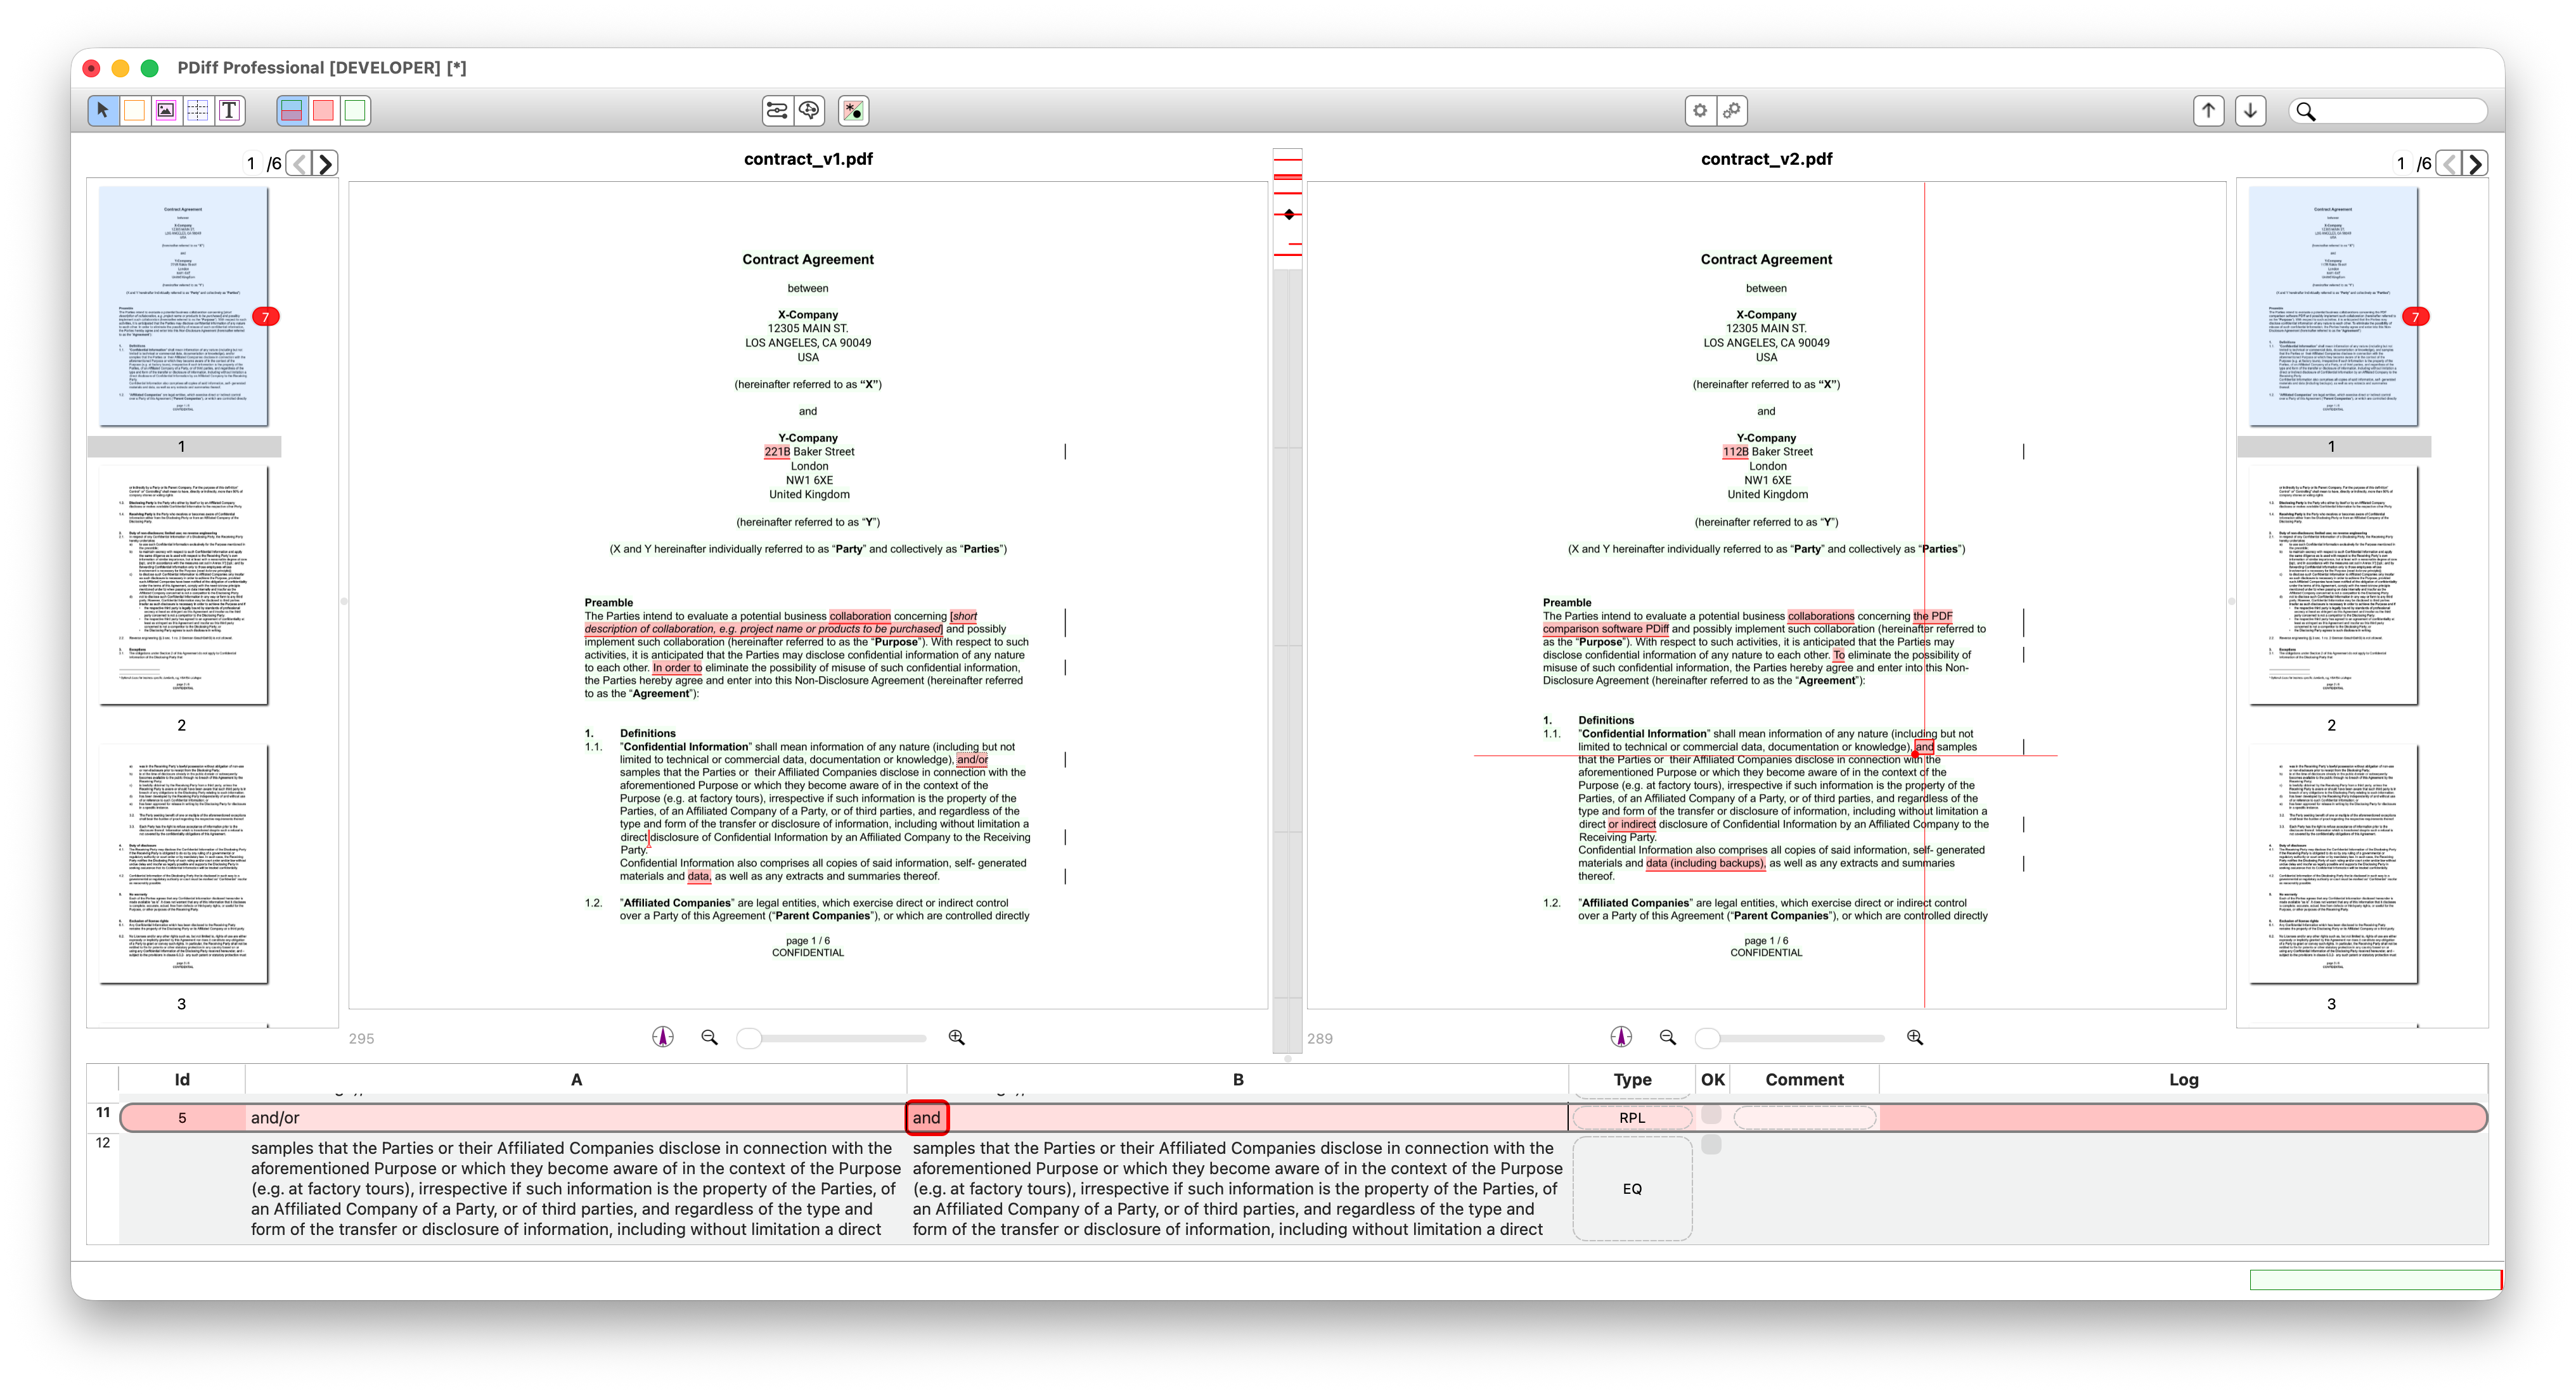Navigate to previous difference with up arrow
The width and height of the screenshot is (2576, 1394).
[x=2208, y=111]
